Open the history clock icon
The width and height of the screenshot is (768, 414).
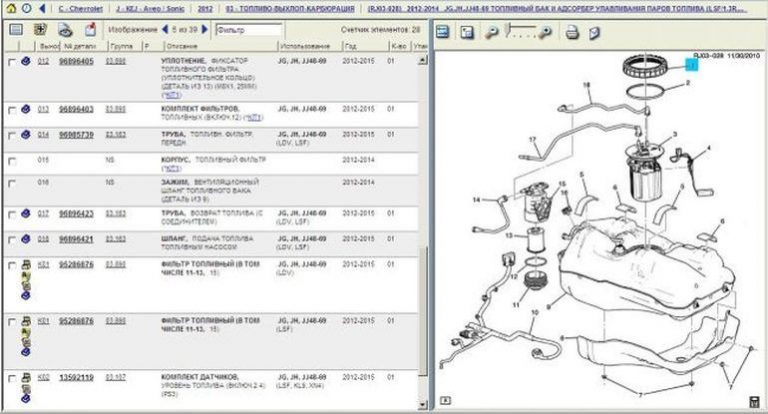tap(24, 7)
